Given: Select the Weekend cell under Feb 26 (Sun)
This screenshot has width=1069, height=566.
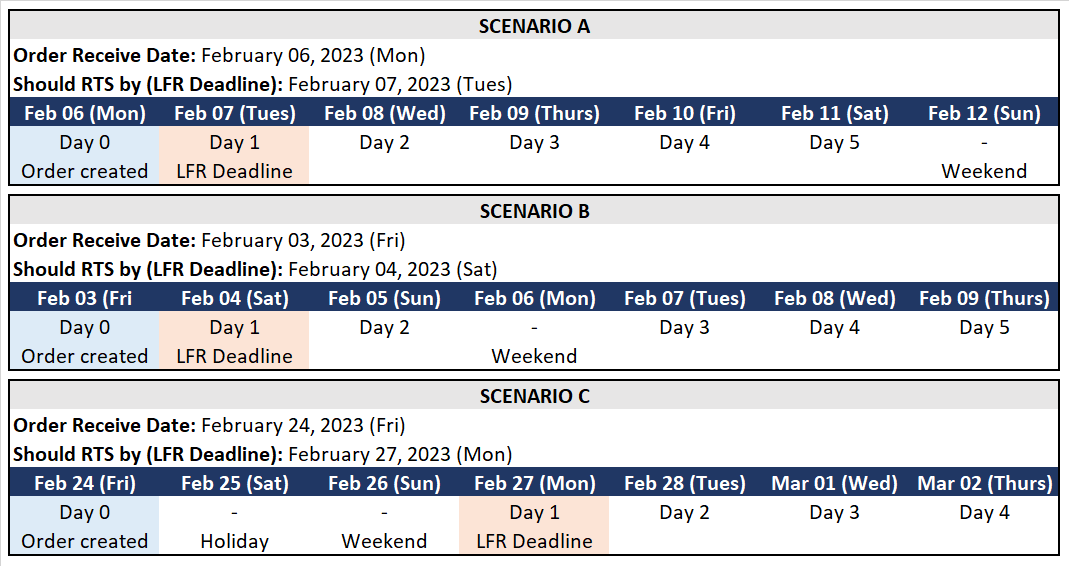Looking at the screenshot, I should click(385, 526).
